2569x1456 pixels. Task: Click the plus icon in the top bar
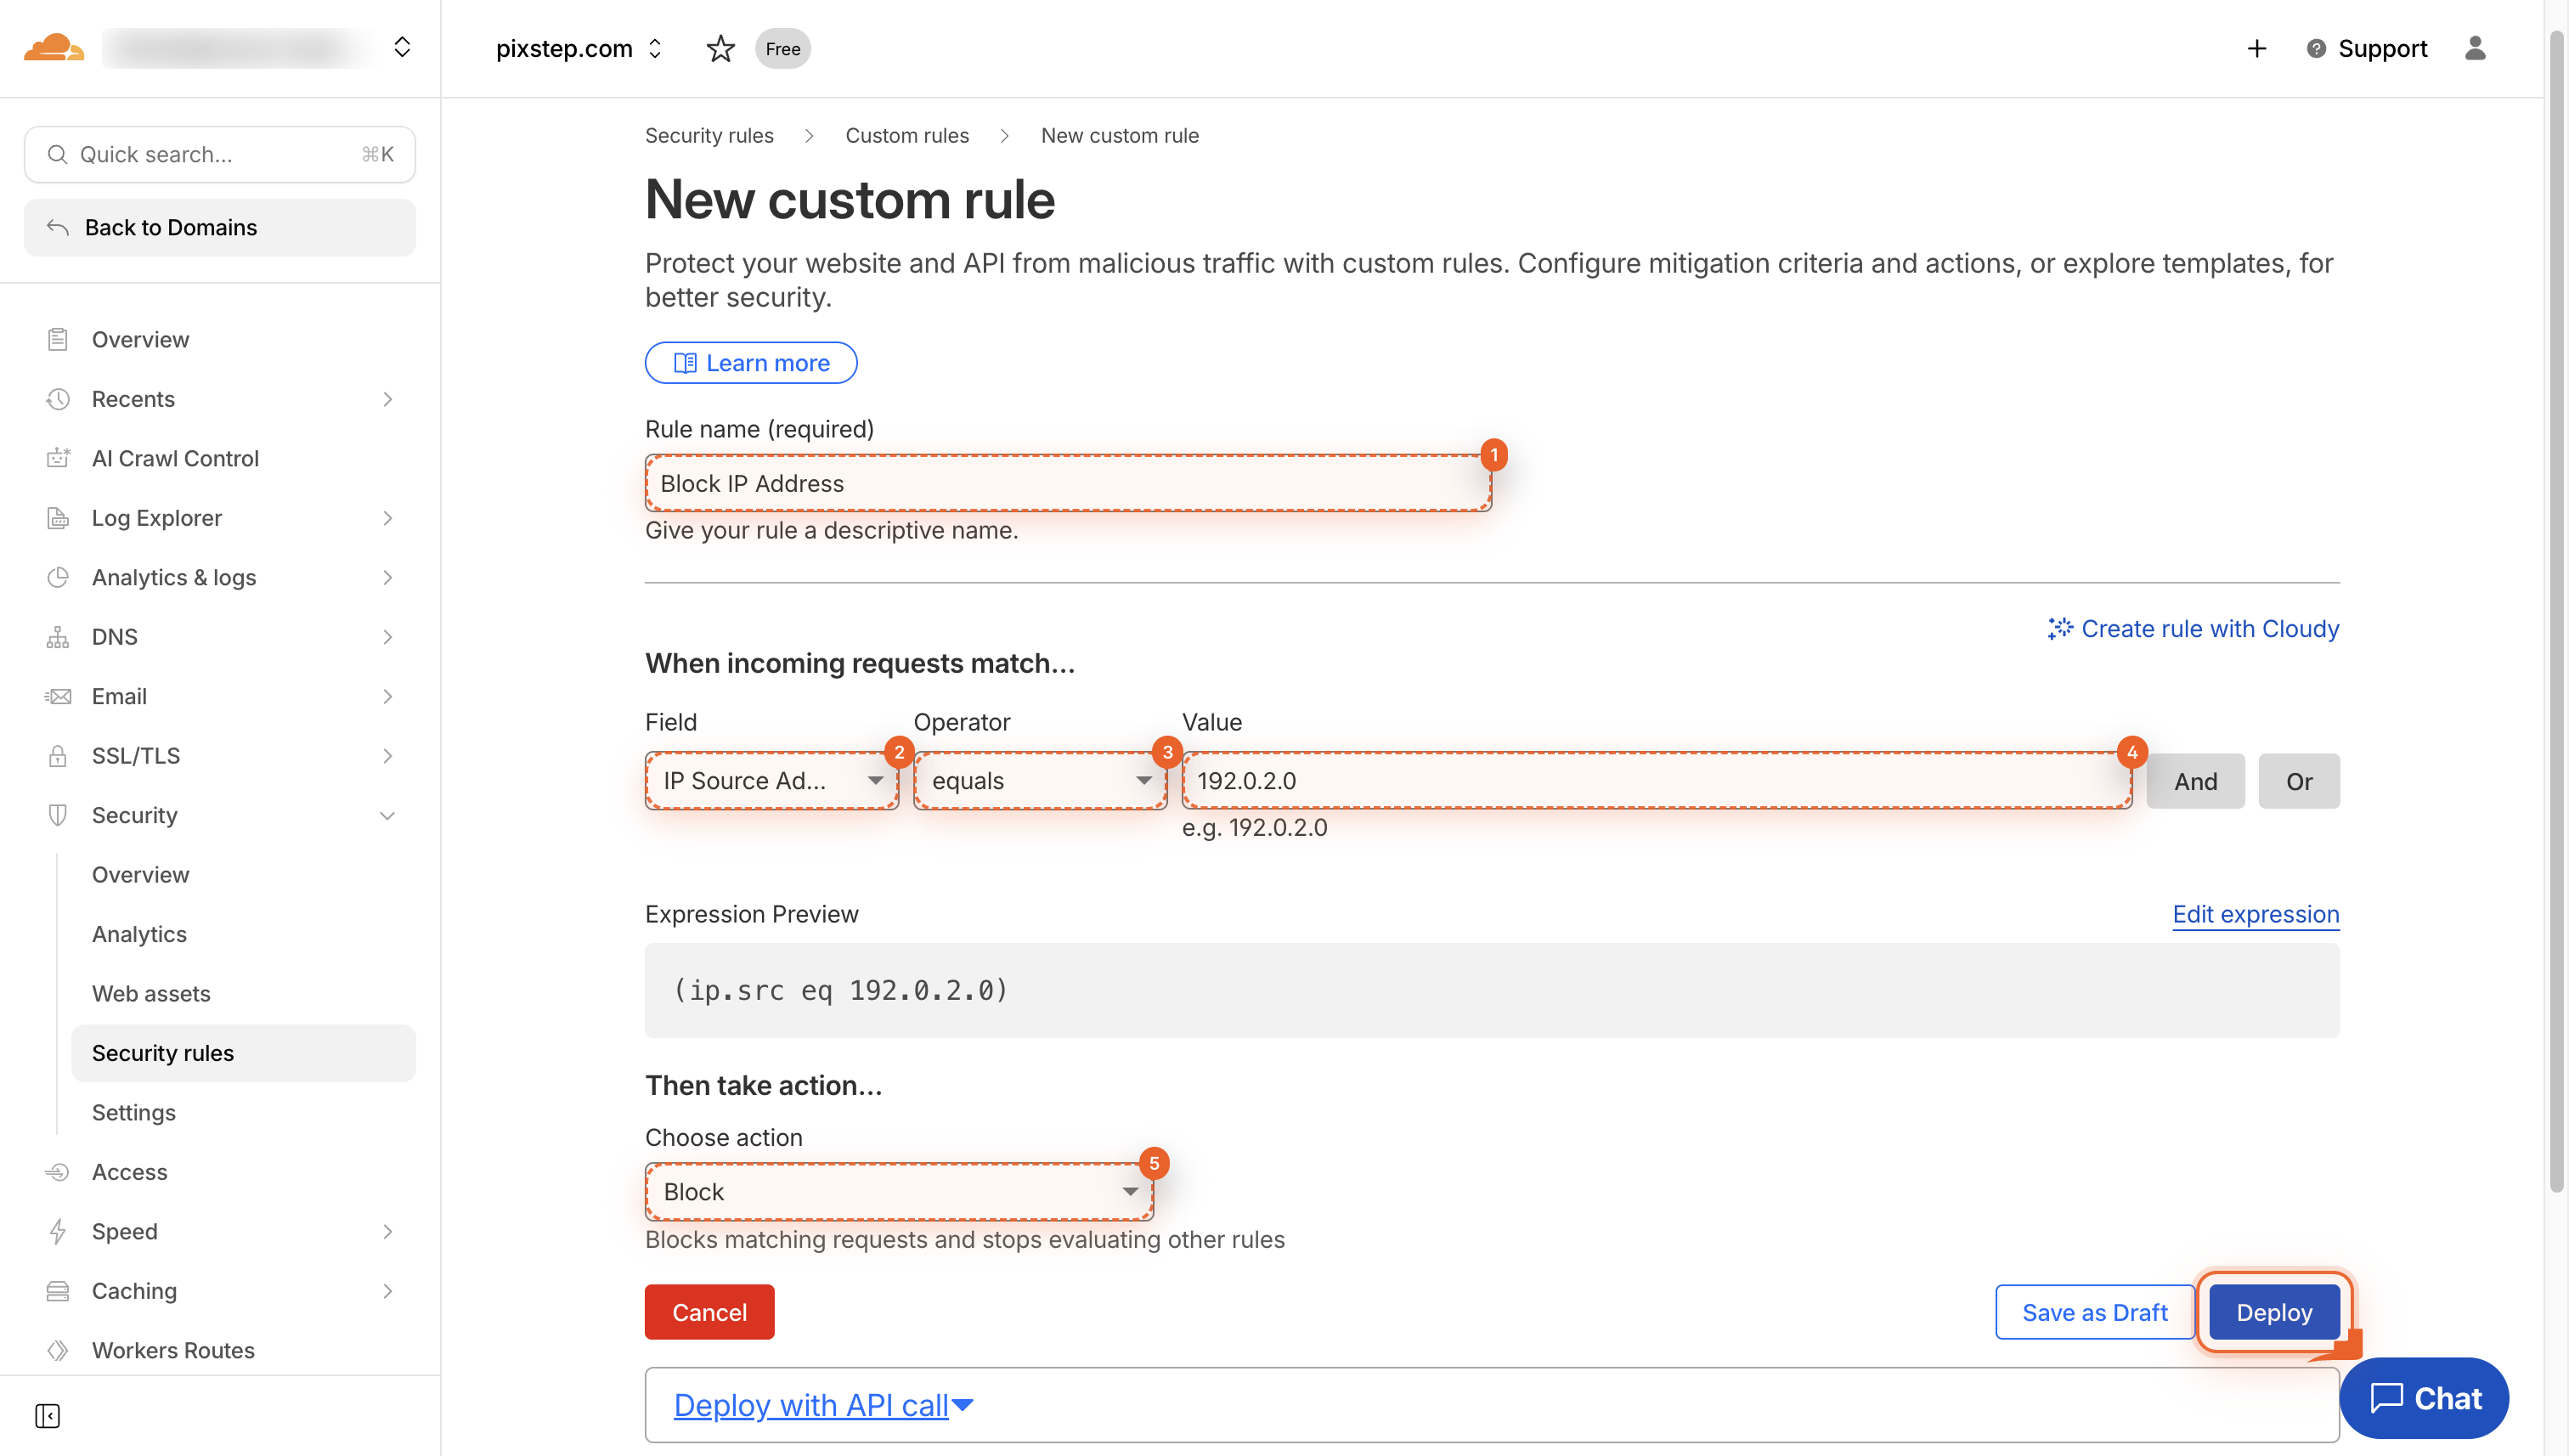[2256, 48]
